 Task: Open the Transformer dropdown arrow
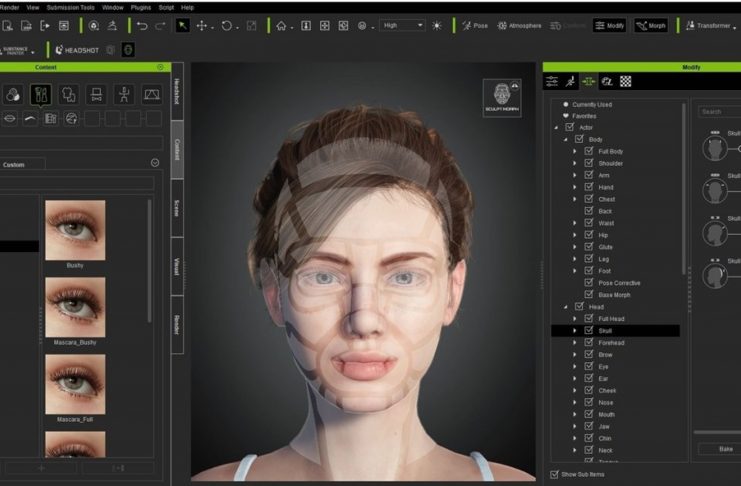pyautogui.click(x=734, y=27)
